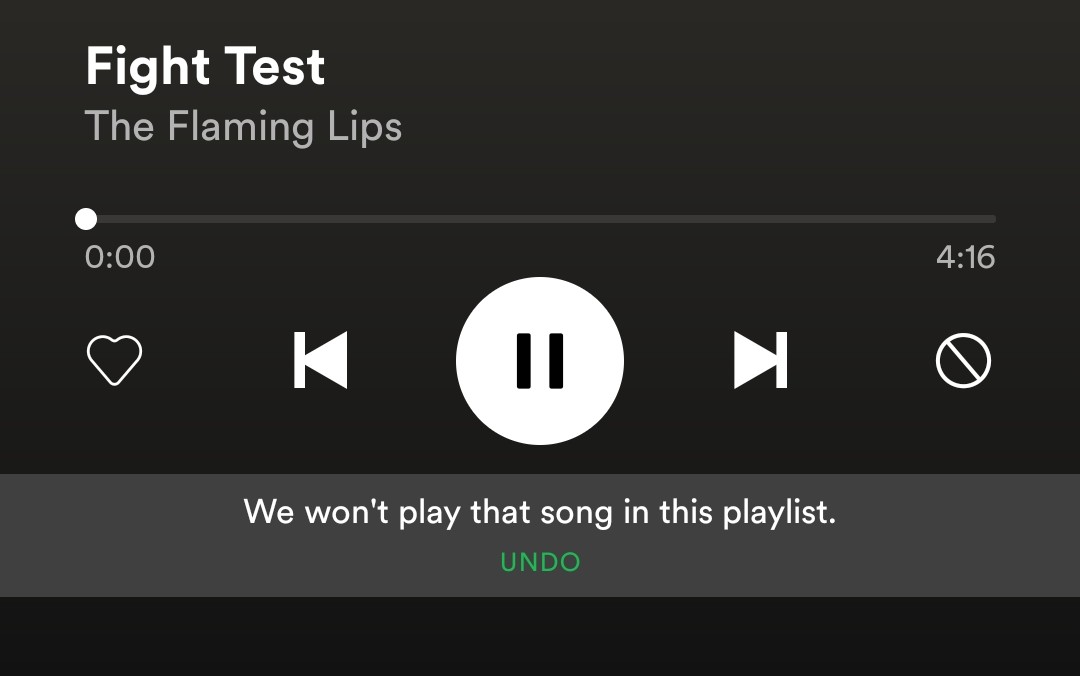
Task: Click the middle of the progress bar
Action: (540, 219)
